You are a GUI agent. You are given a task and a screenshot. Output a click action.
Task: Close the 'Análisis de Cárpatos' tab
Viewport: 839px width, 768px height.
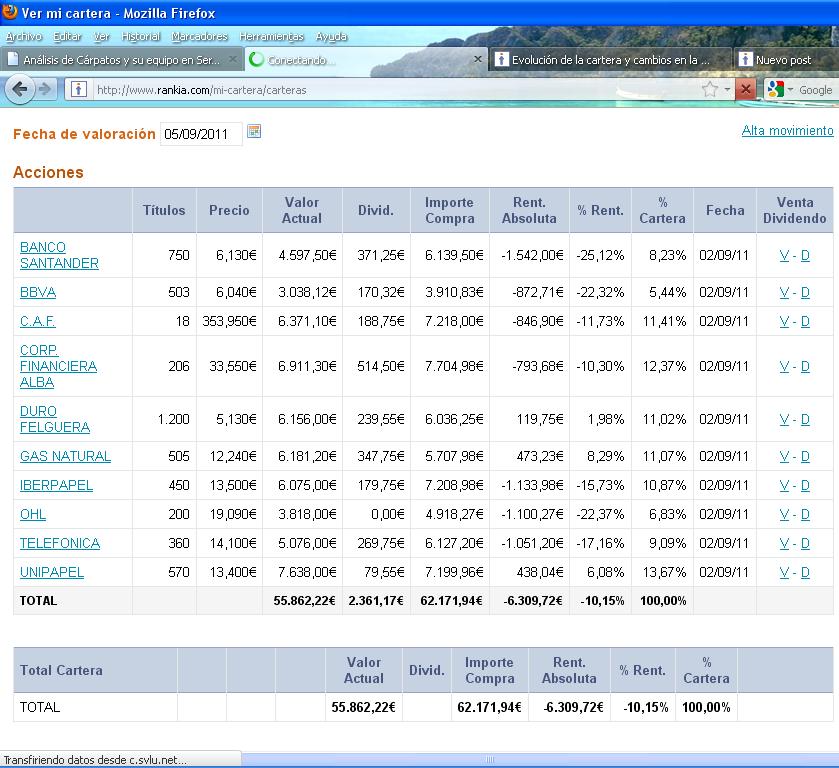233,60
